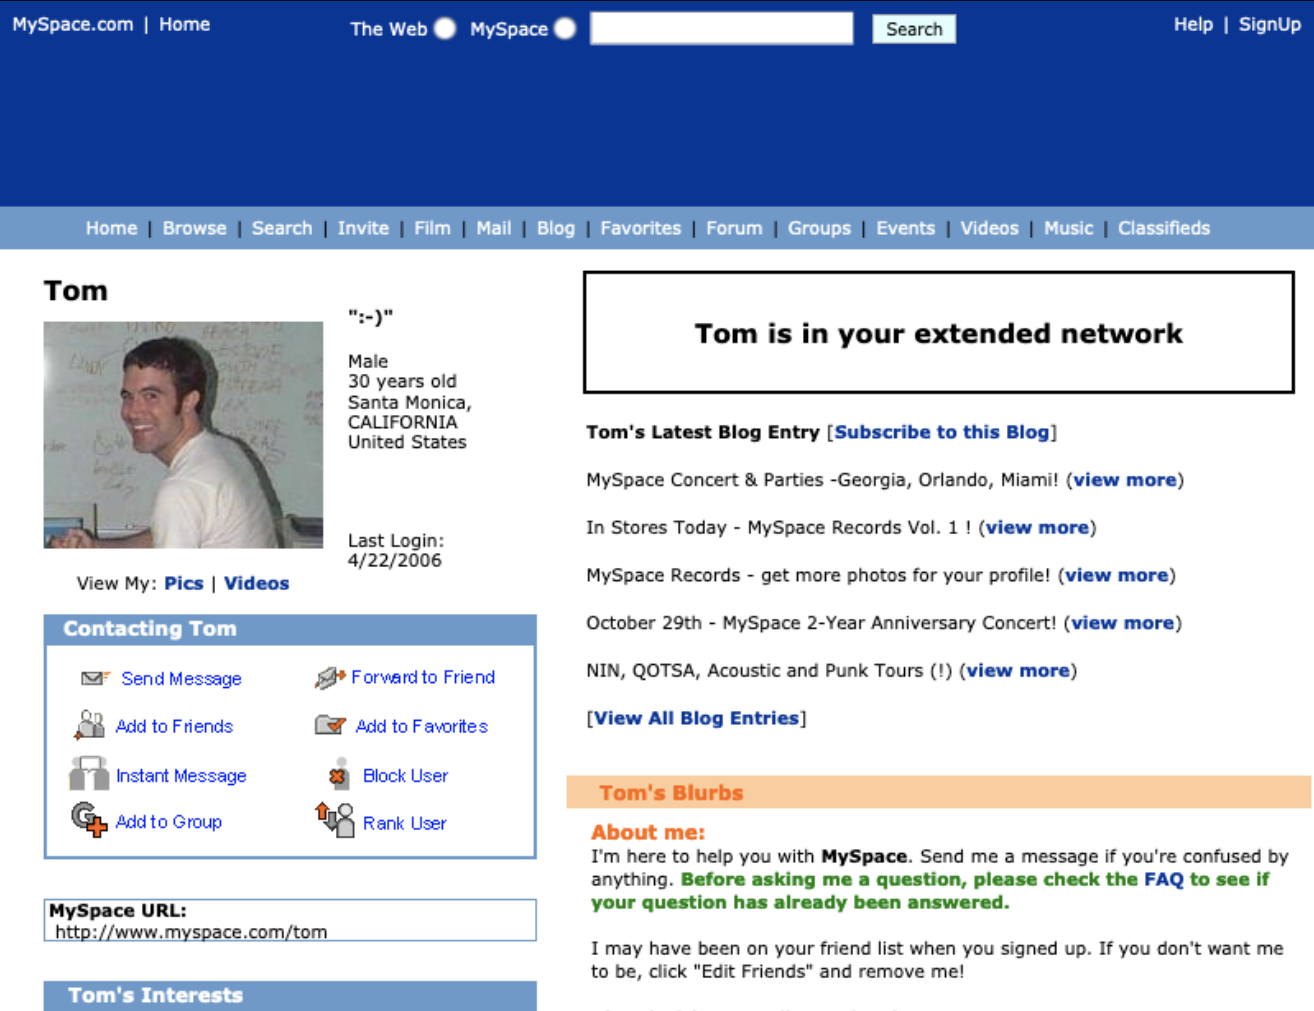Image resolution: width=1314 pixels, height=1011 pixels.
Task: Select Favorites in the navigation bar
Action: click(641, 228)
